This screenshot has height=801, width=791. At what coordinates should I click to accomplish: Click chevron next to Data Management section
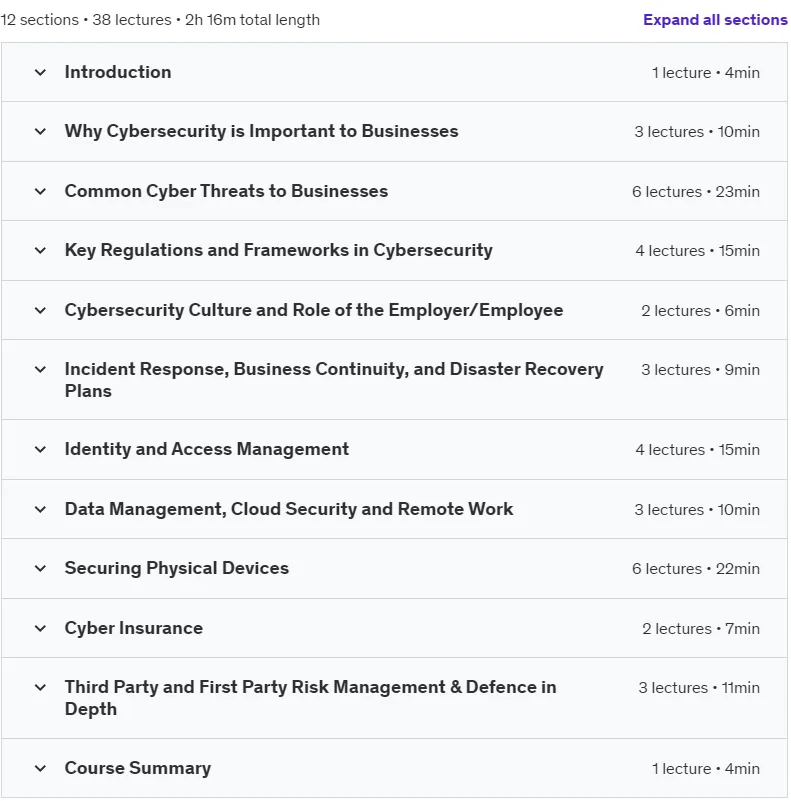[x=40, y=509]
